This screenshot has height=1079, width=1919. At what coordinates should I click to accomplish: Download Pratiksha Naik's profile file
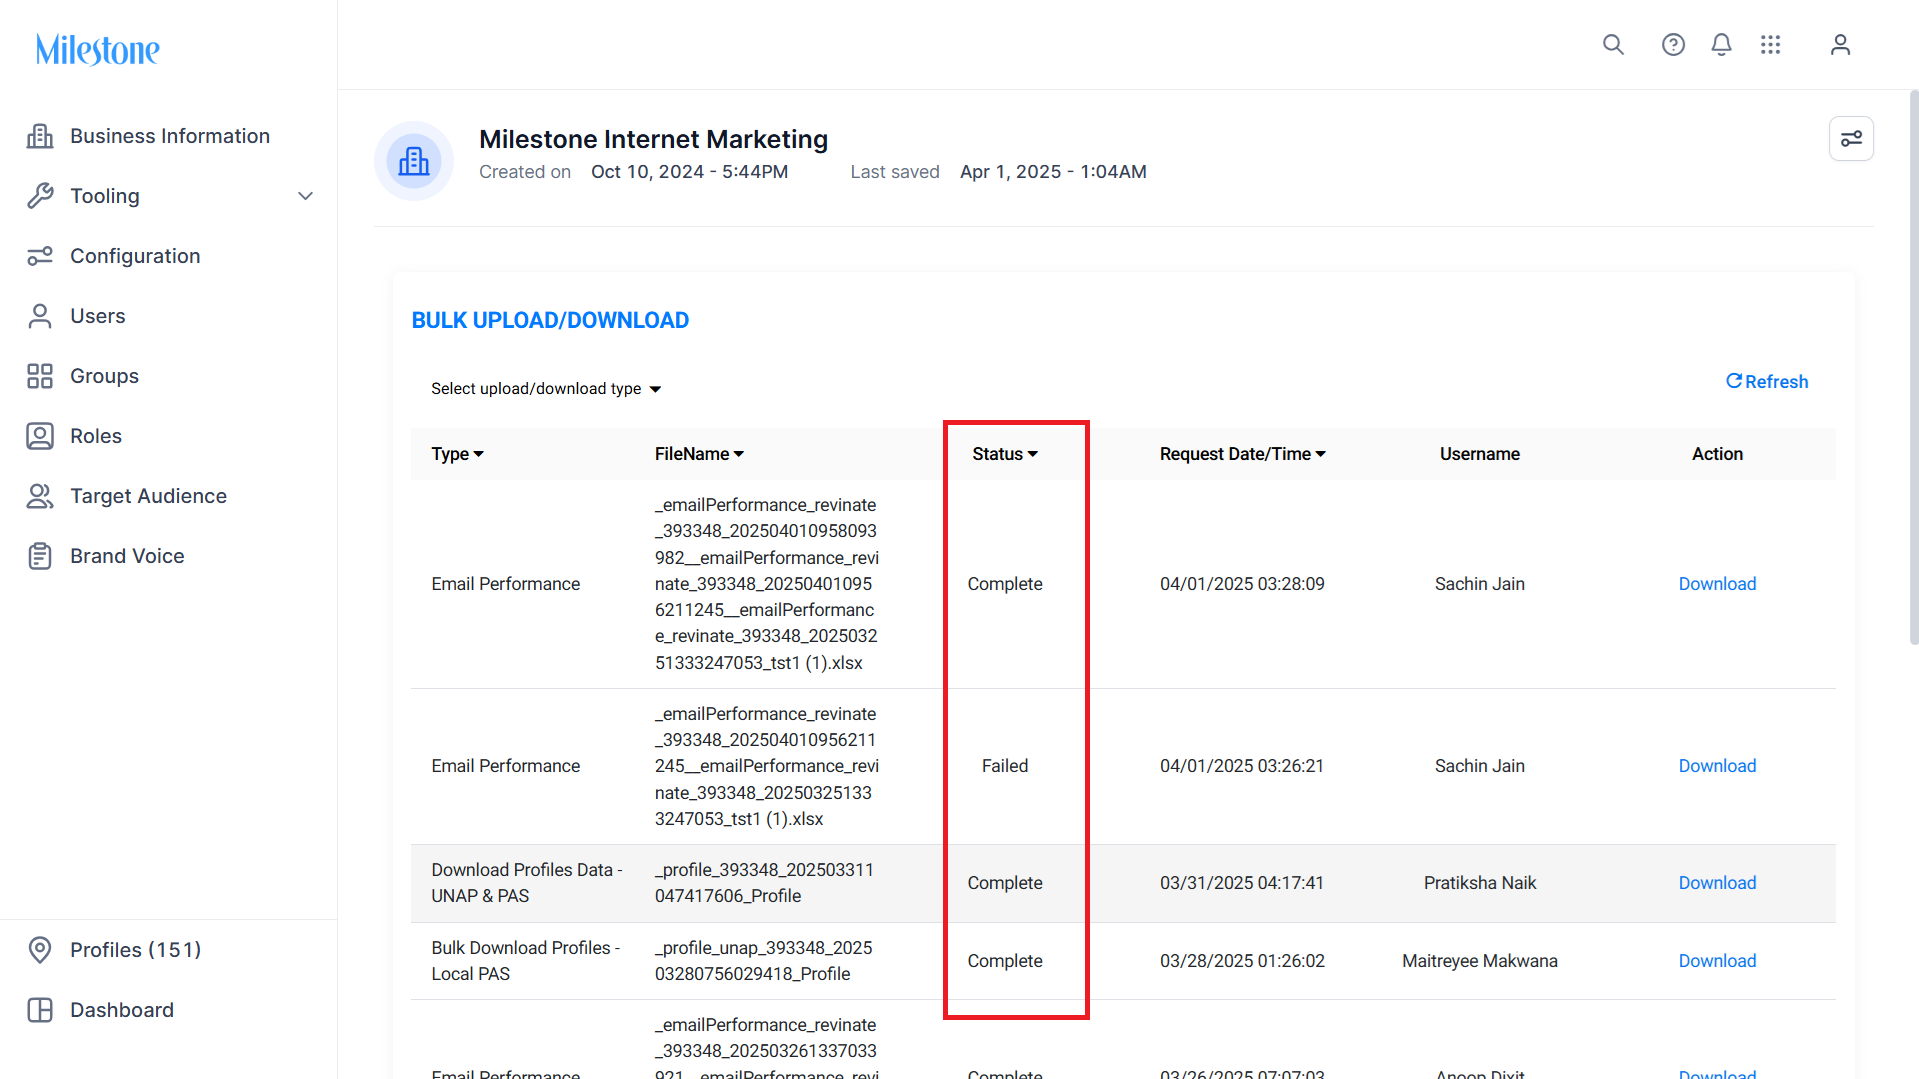pyautogui.click(x=1717, y=883)
